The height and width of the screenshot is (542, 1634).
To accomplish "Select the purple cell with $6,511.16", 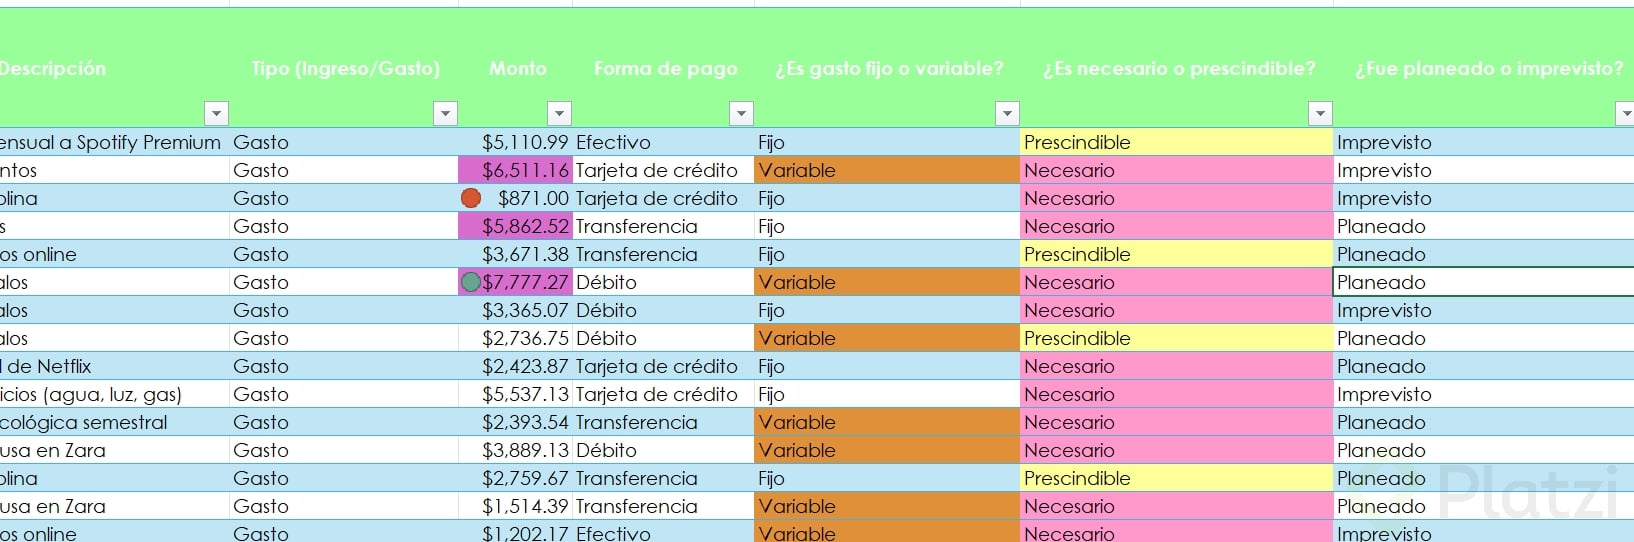I will (x=515, y=170).
